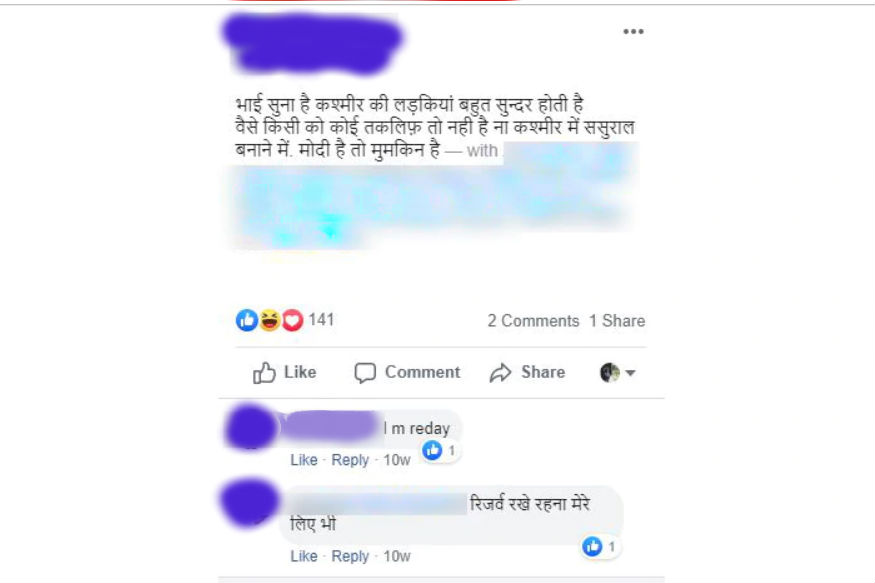The height and width of the screenshot is (583, 875).
Task: Open the blue like reaction icon list
Action: pyautogui.click(x=247, y=320)
